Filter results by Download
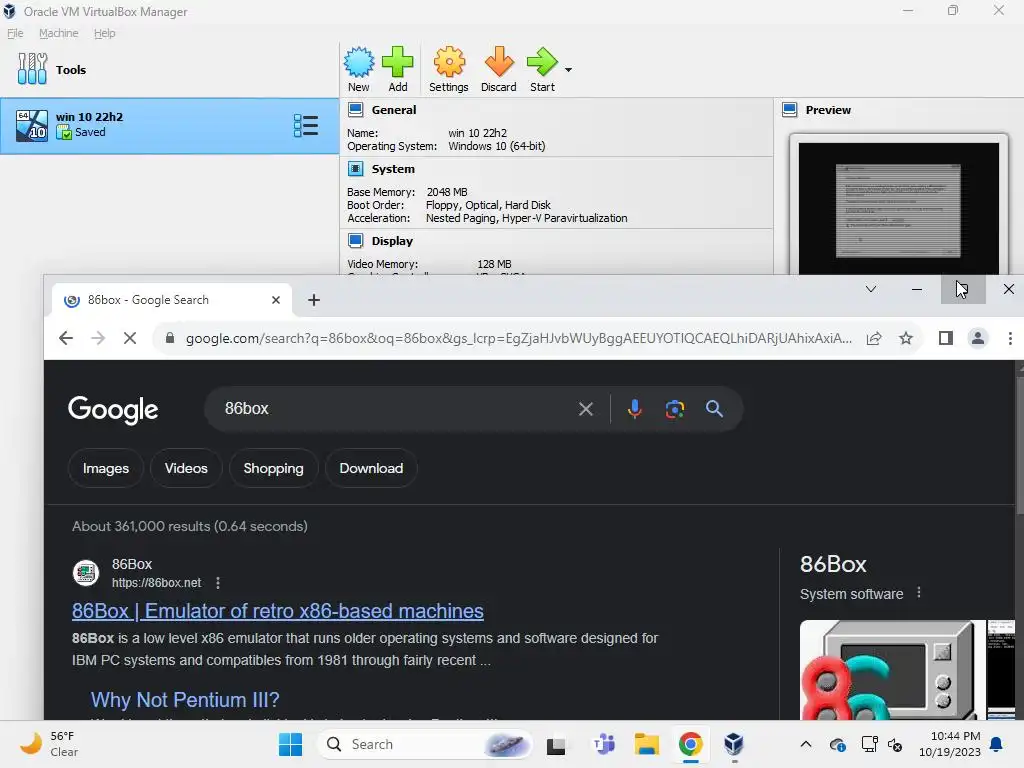The image size is (1024, 768). [x=371, y=468]
